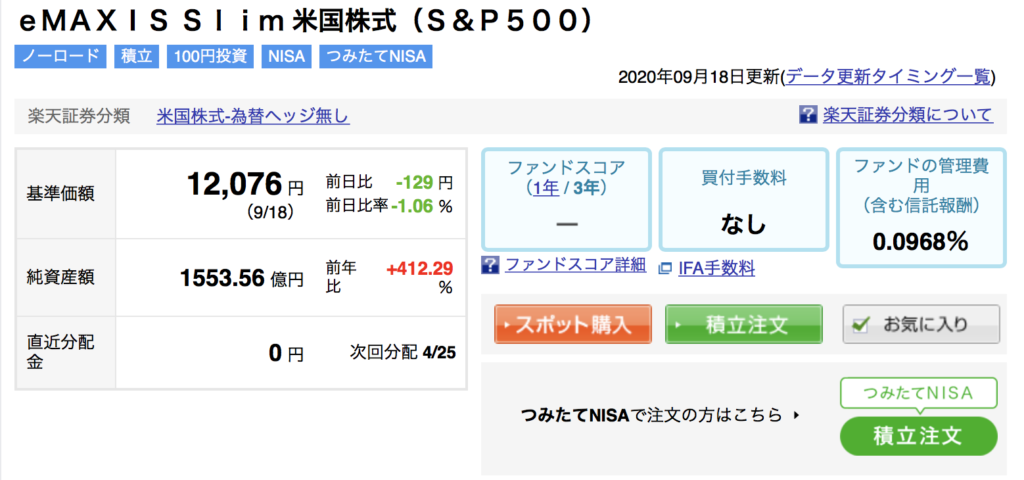The width and height of the screenshot is (1024, 480).
Task: Click the 積立 blue tag
Action: pyautogui.click(x=136, y=56)
